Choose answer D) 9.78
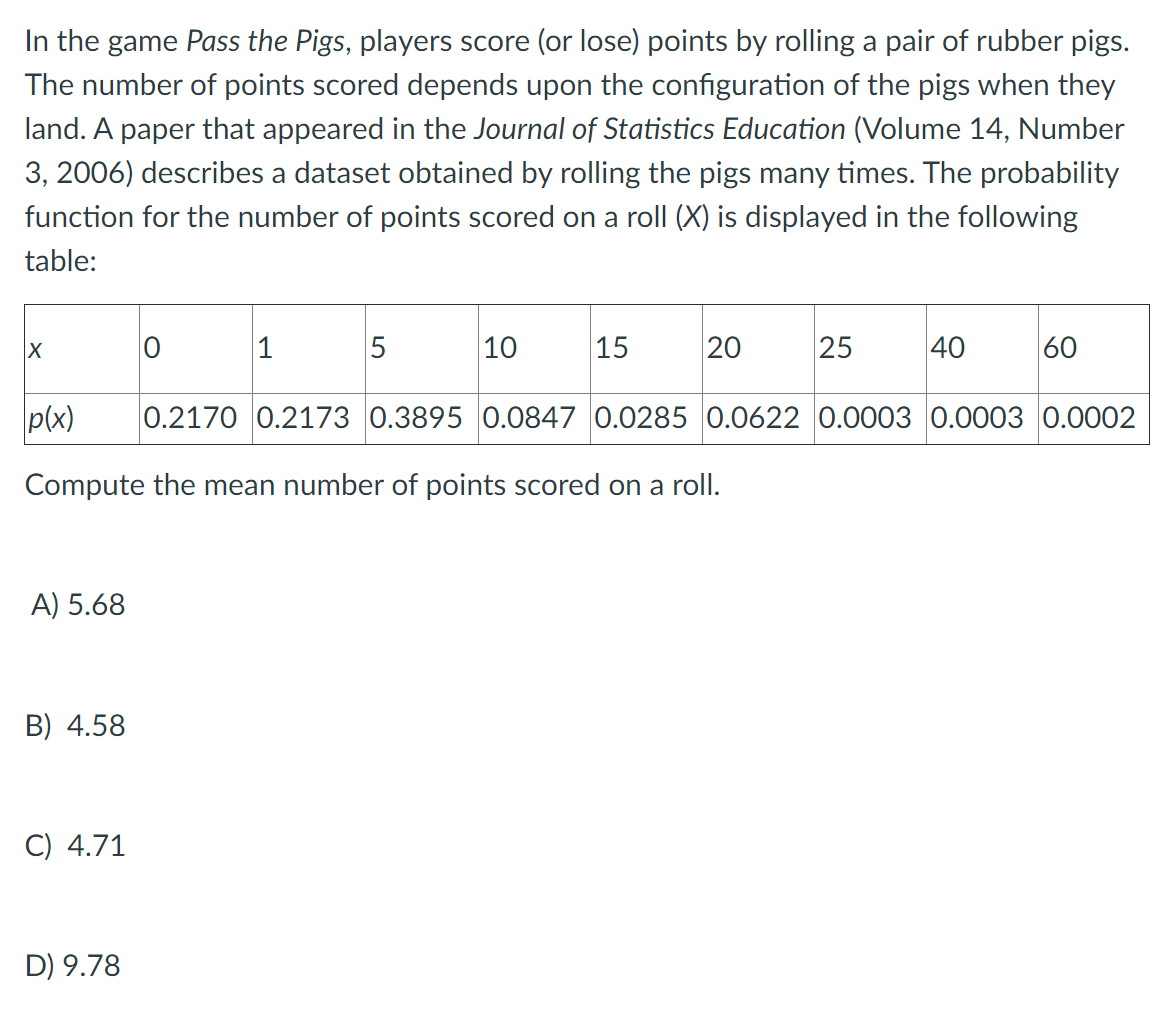Viewport: 1167px width, 1019px height. click(x=72, y=965)
